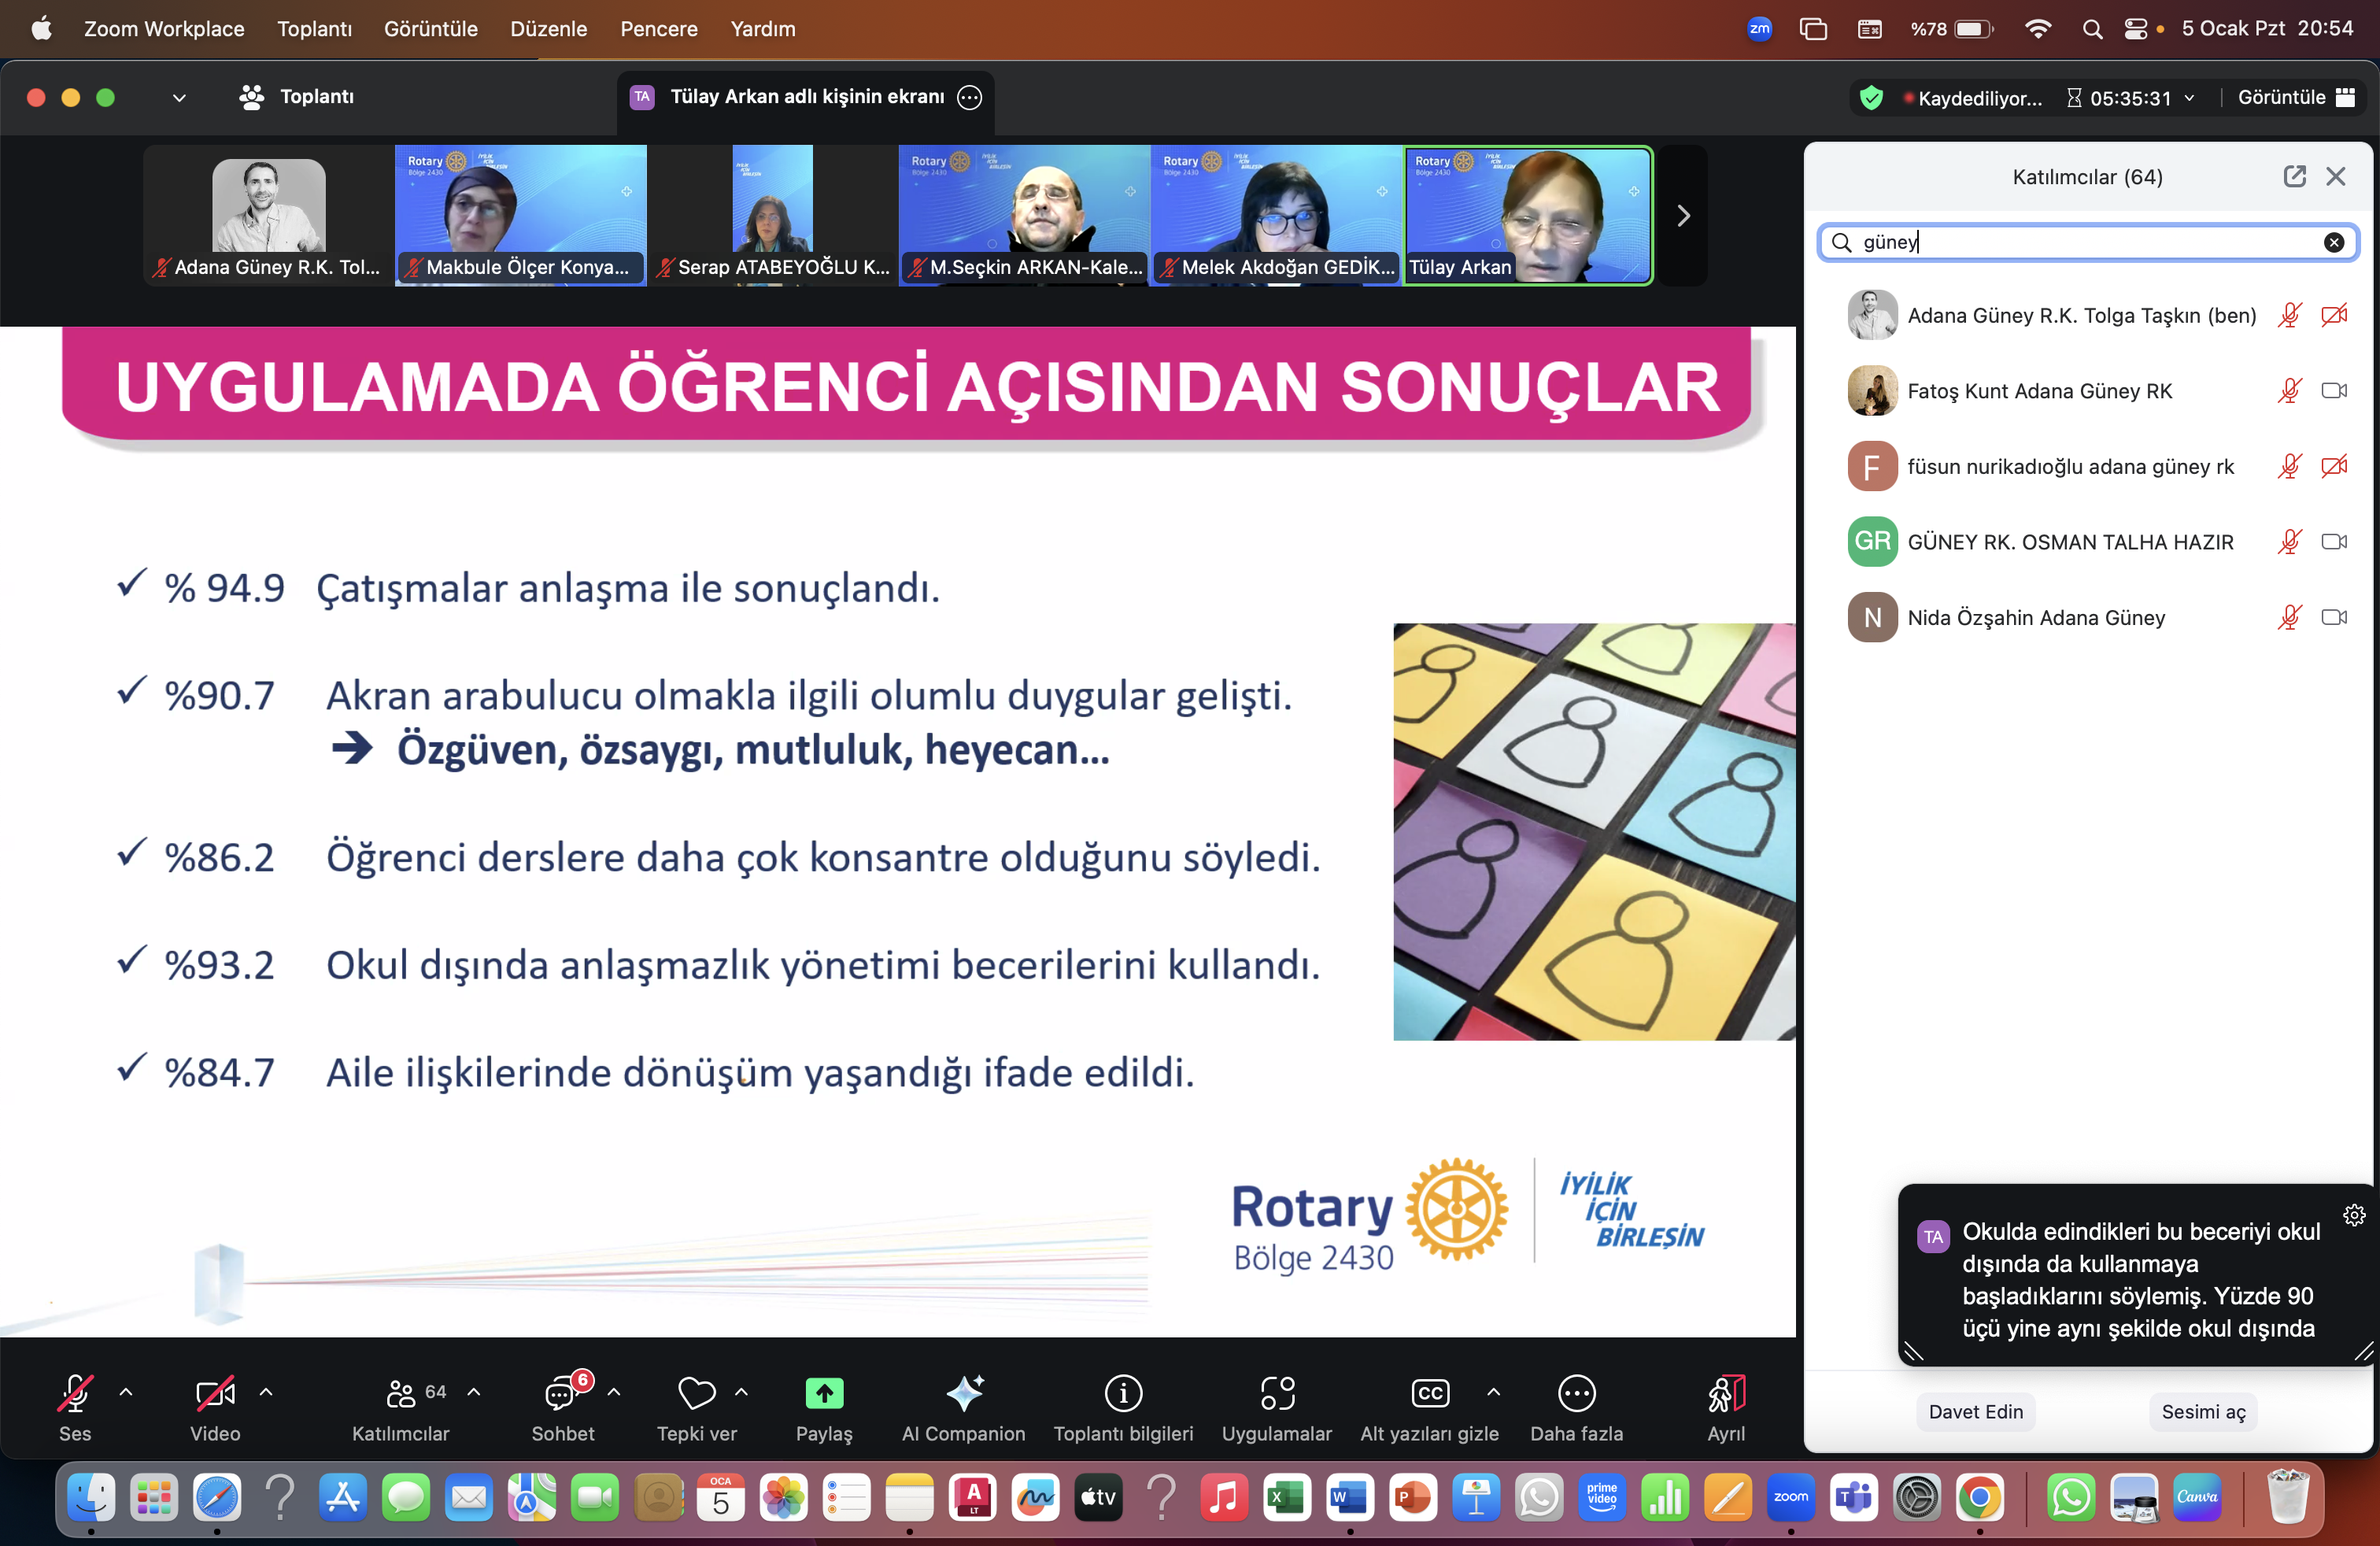Click the Ayrıl leave meeting icon
The image size is (2380, 1546).
pos(1726,1393)
